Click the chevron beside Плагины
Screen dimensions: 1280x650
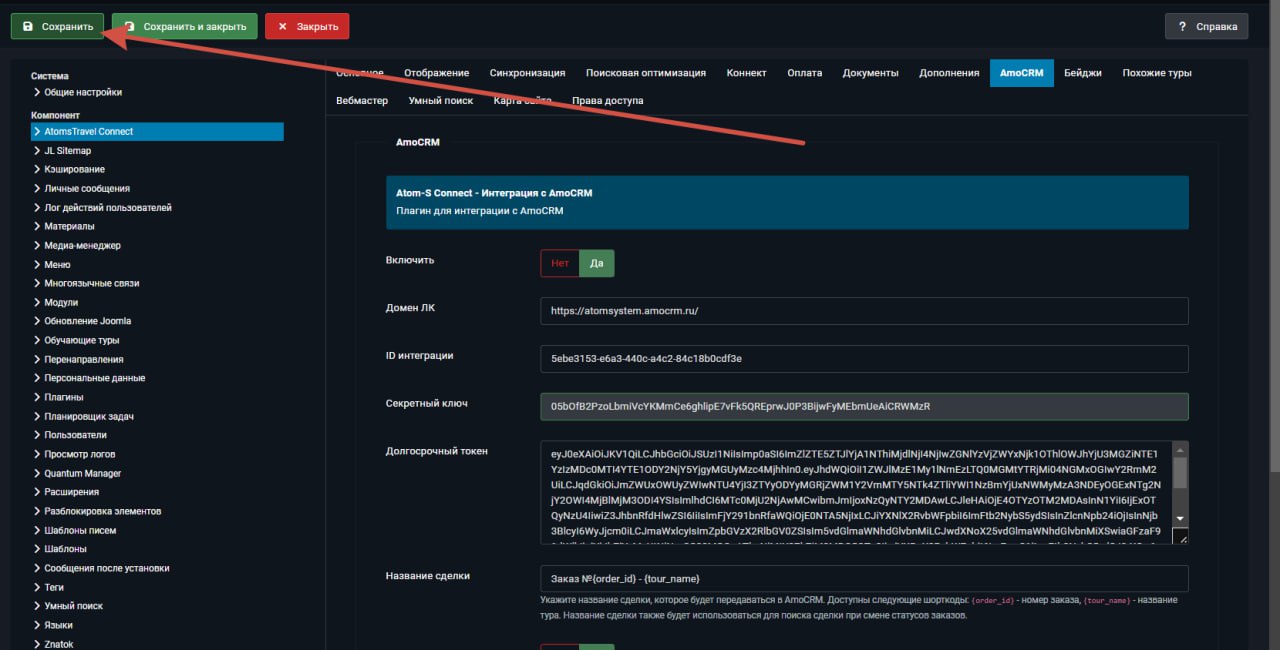pos(37,397)
